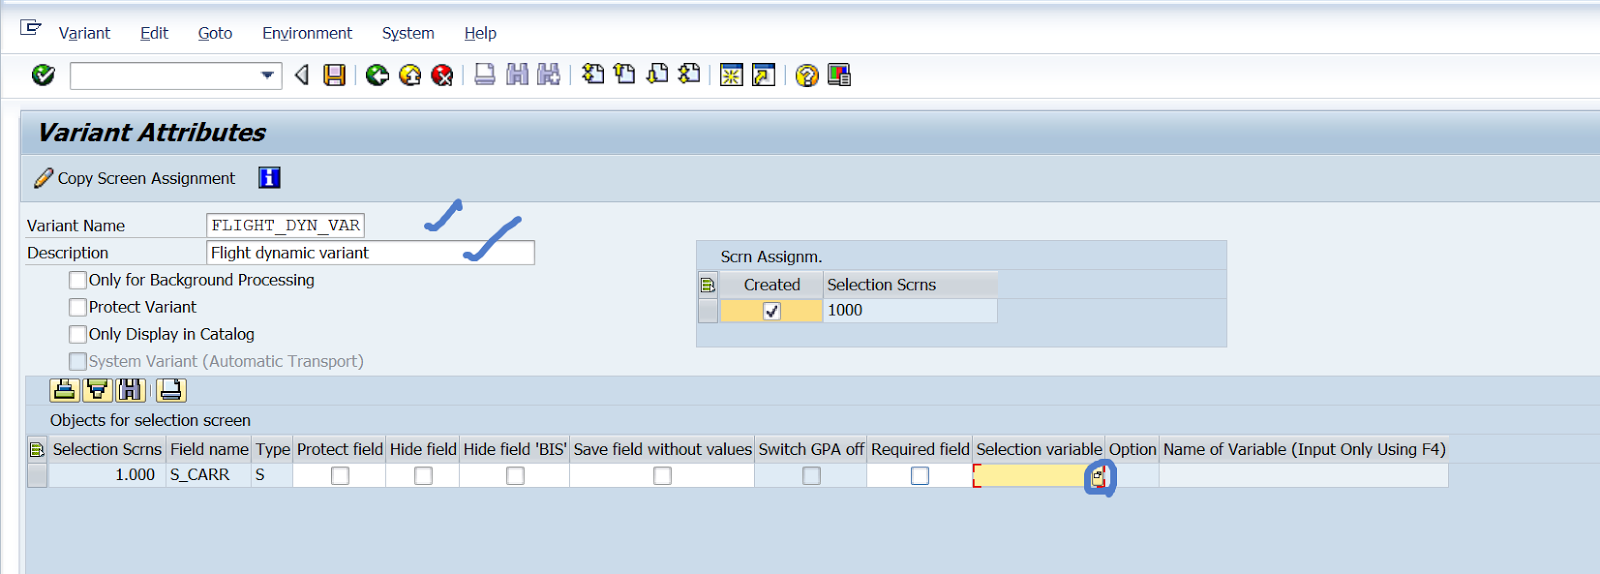Enable Protect Variant checkbox
1600x574 pixels.
tap(78, 307)
